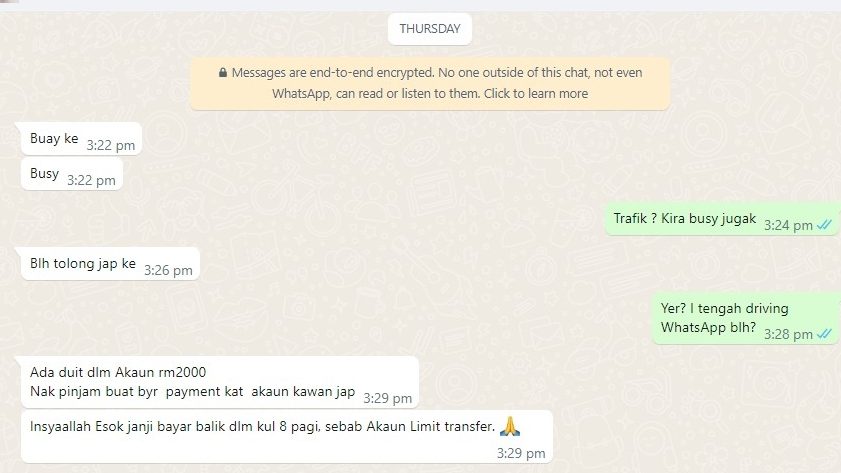Click the 3:24 pm timestamp on outgoing message
The height and width of the screenshot is (473, 841).
[788, 225]
